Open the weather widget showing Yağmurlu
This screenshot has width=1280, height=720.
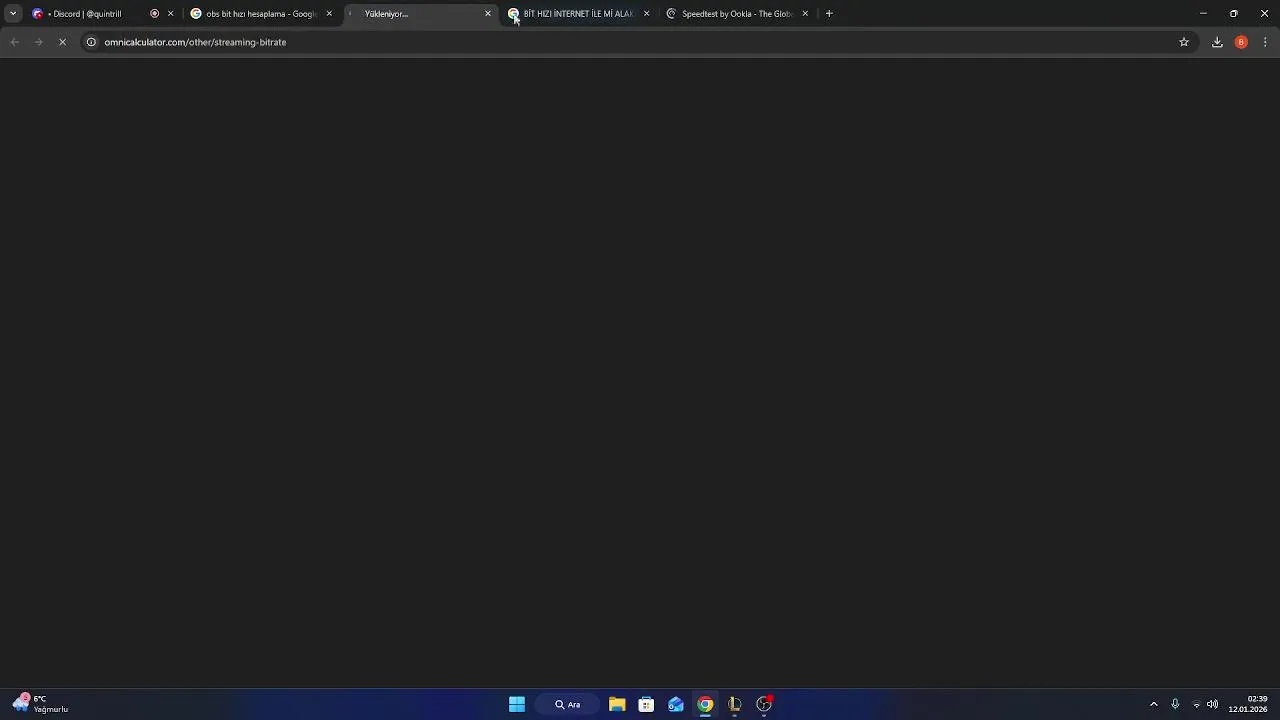(x=40, y=704)
